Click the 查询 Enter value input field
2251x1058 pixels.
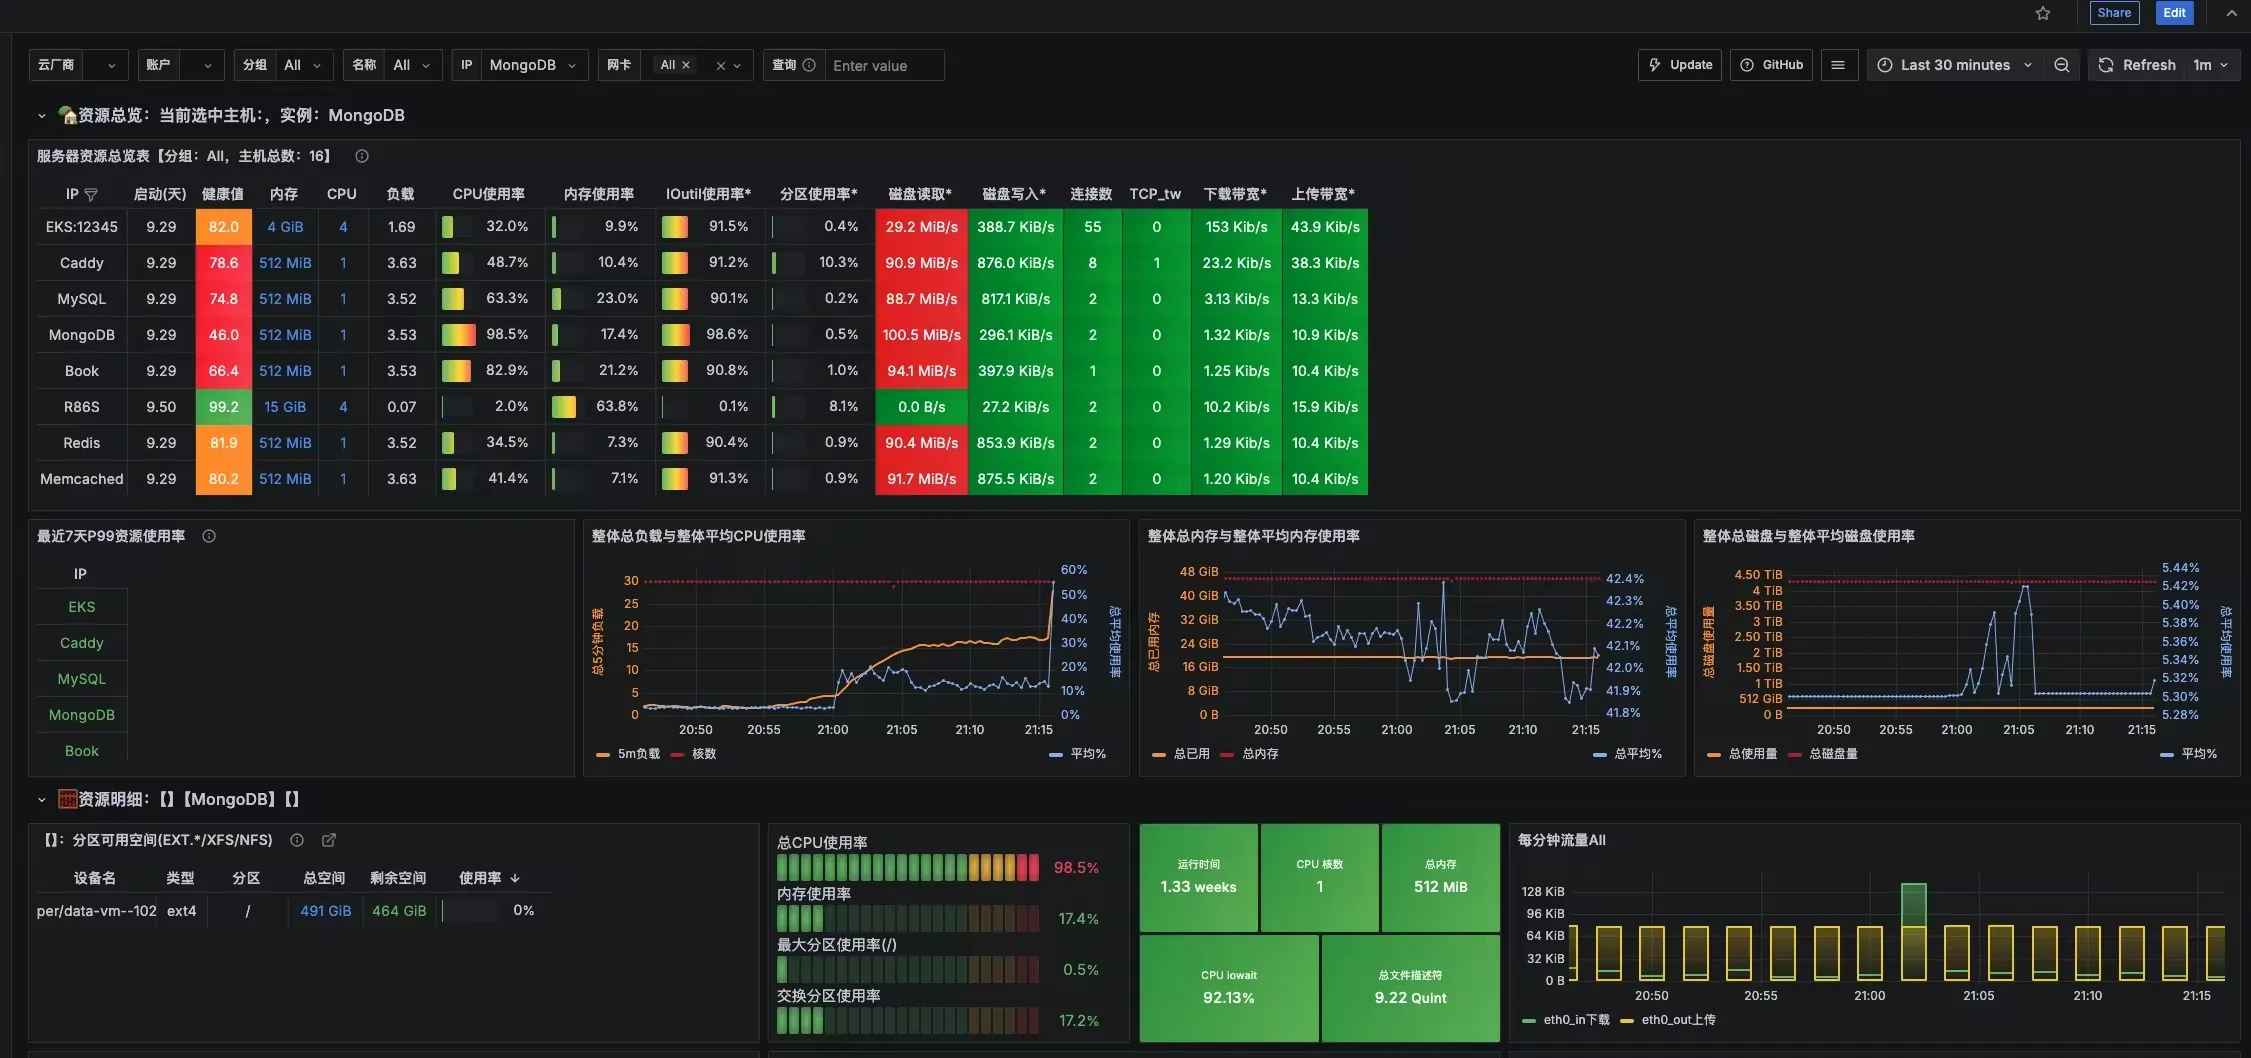(884, 66)
